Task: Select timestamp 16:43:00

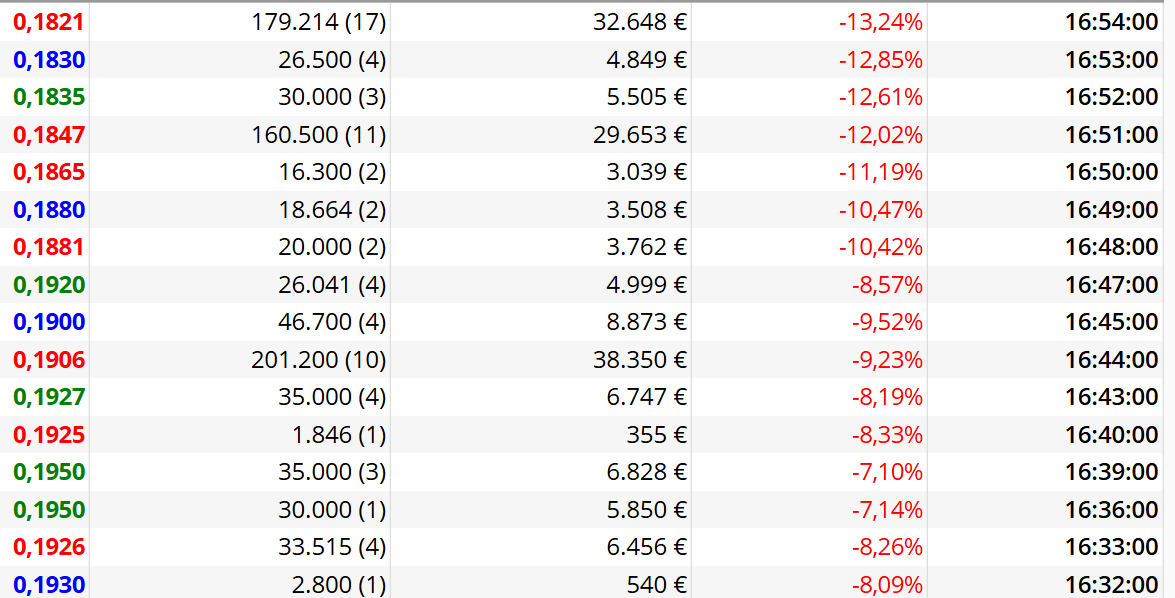Action: tap(1111, 397)
